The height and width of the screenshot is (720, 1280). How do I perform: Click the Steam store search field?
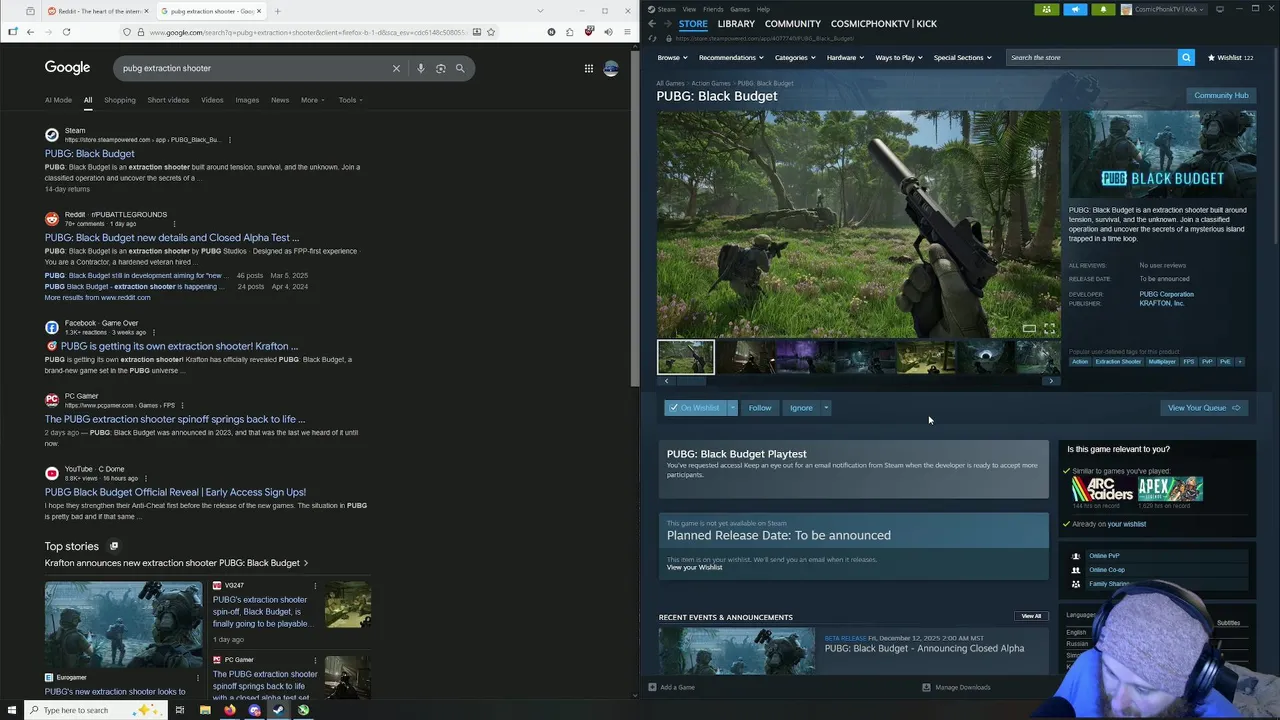tap(1091, 57)
